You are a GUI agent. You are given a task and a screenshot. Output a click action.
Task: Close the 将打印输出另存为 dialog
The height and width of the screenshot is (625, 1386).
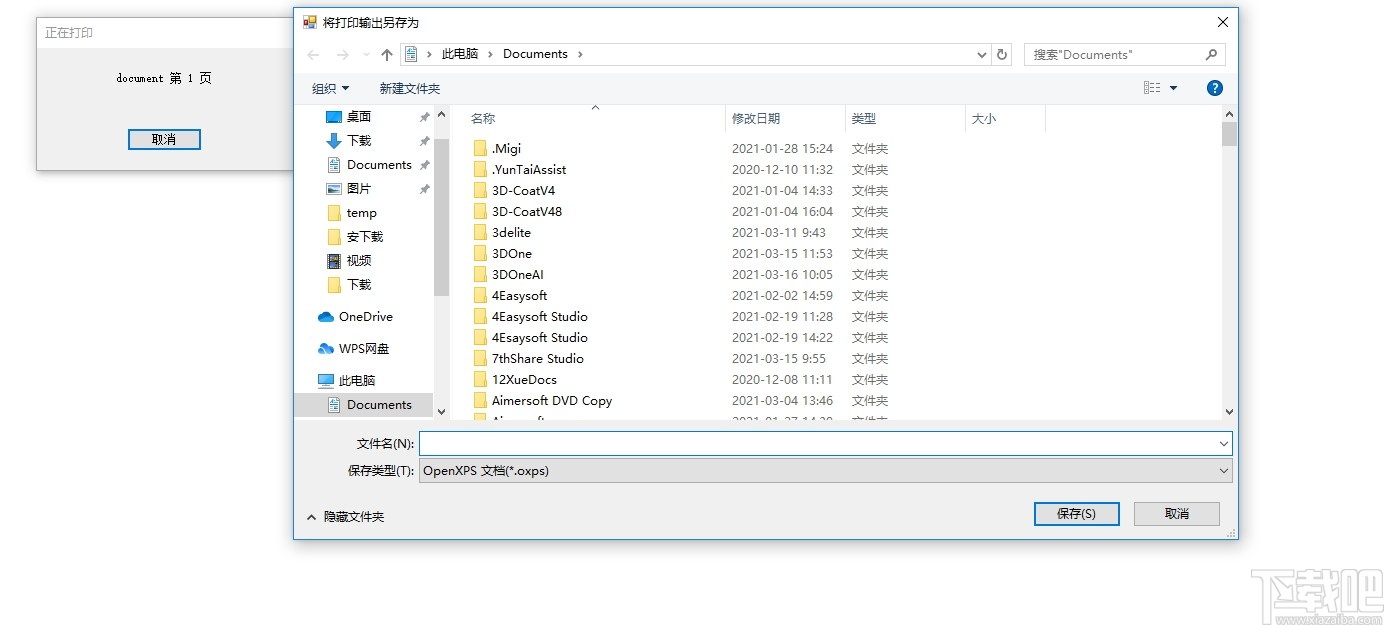point(1223,22)
